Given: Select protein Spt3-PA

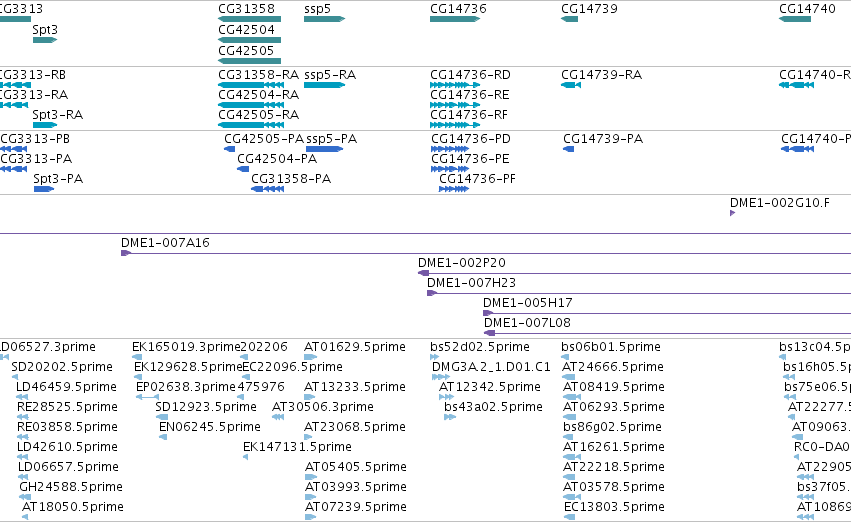Looking at the screenshot, I should 44,189.
